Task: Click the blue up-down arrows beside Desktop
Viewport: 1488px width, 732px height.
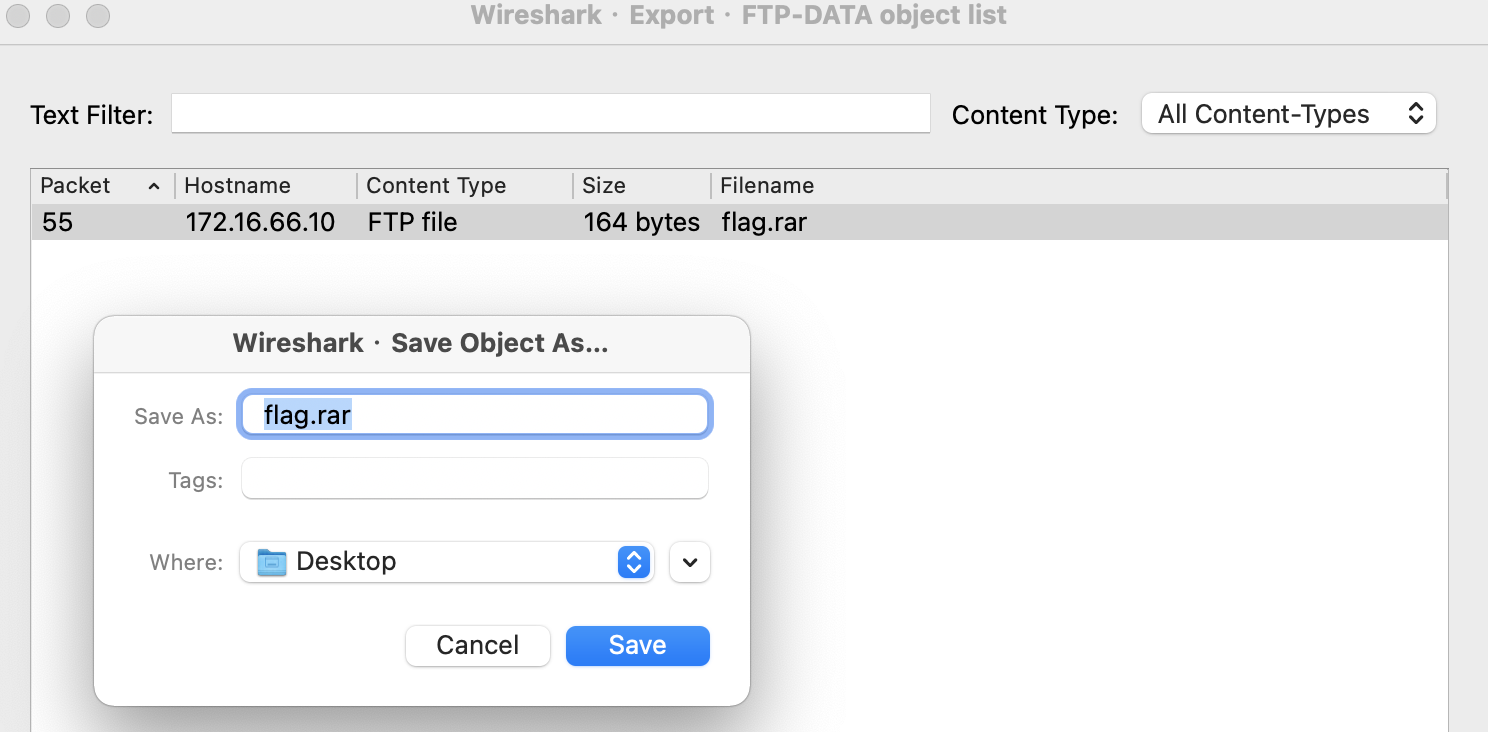Action: point(634,562)
